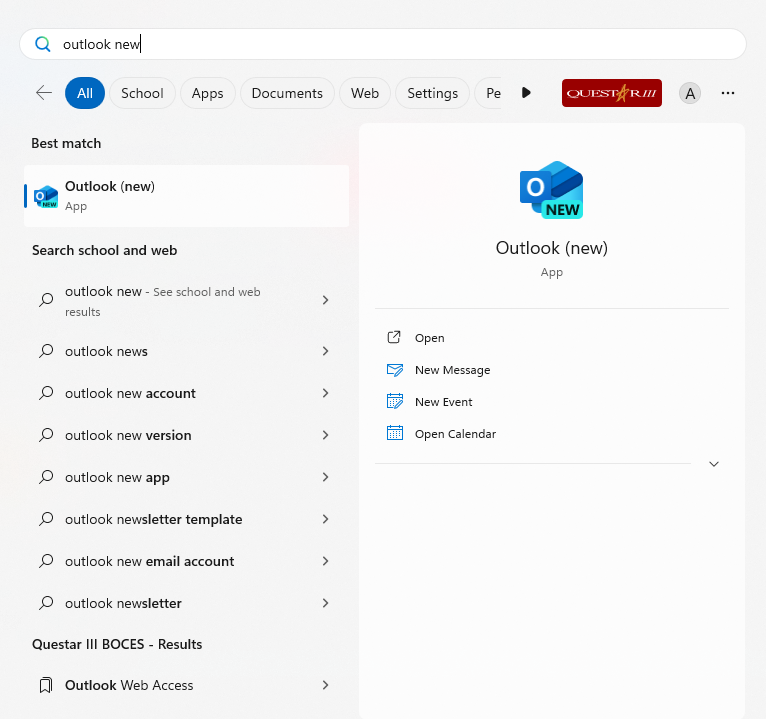
Task: Click search icon beside last outlook newsletter suggestion
Action: click(46, 603)
